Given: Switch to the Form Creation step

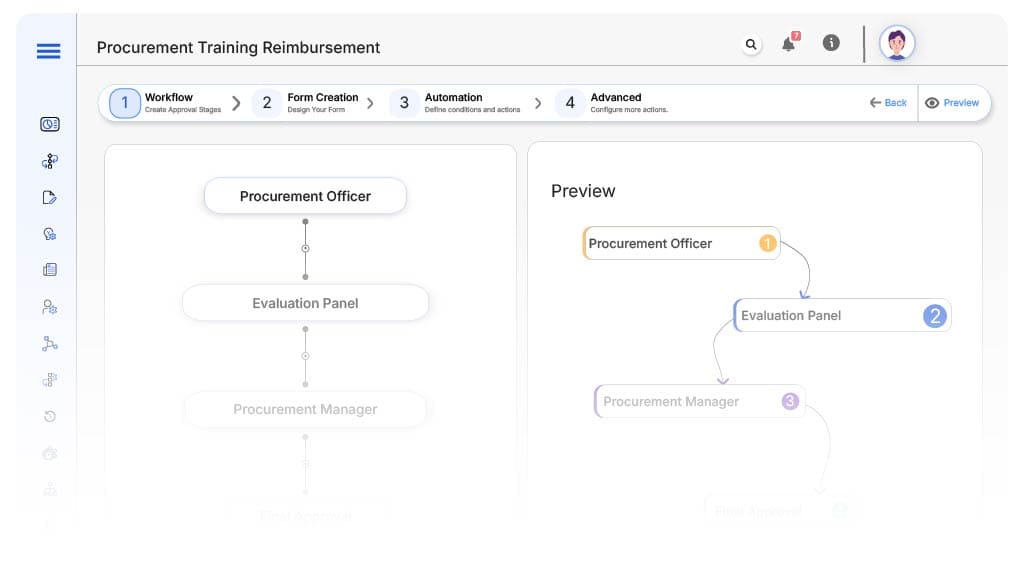Looking at the screenshot, I should 310,103.
